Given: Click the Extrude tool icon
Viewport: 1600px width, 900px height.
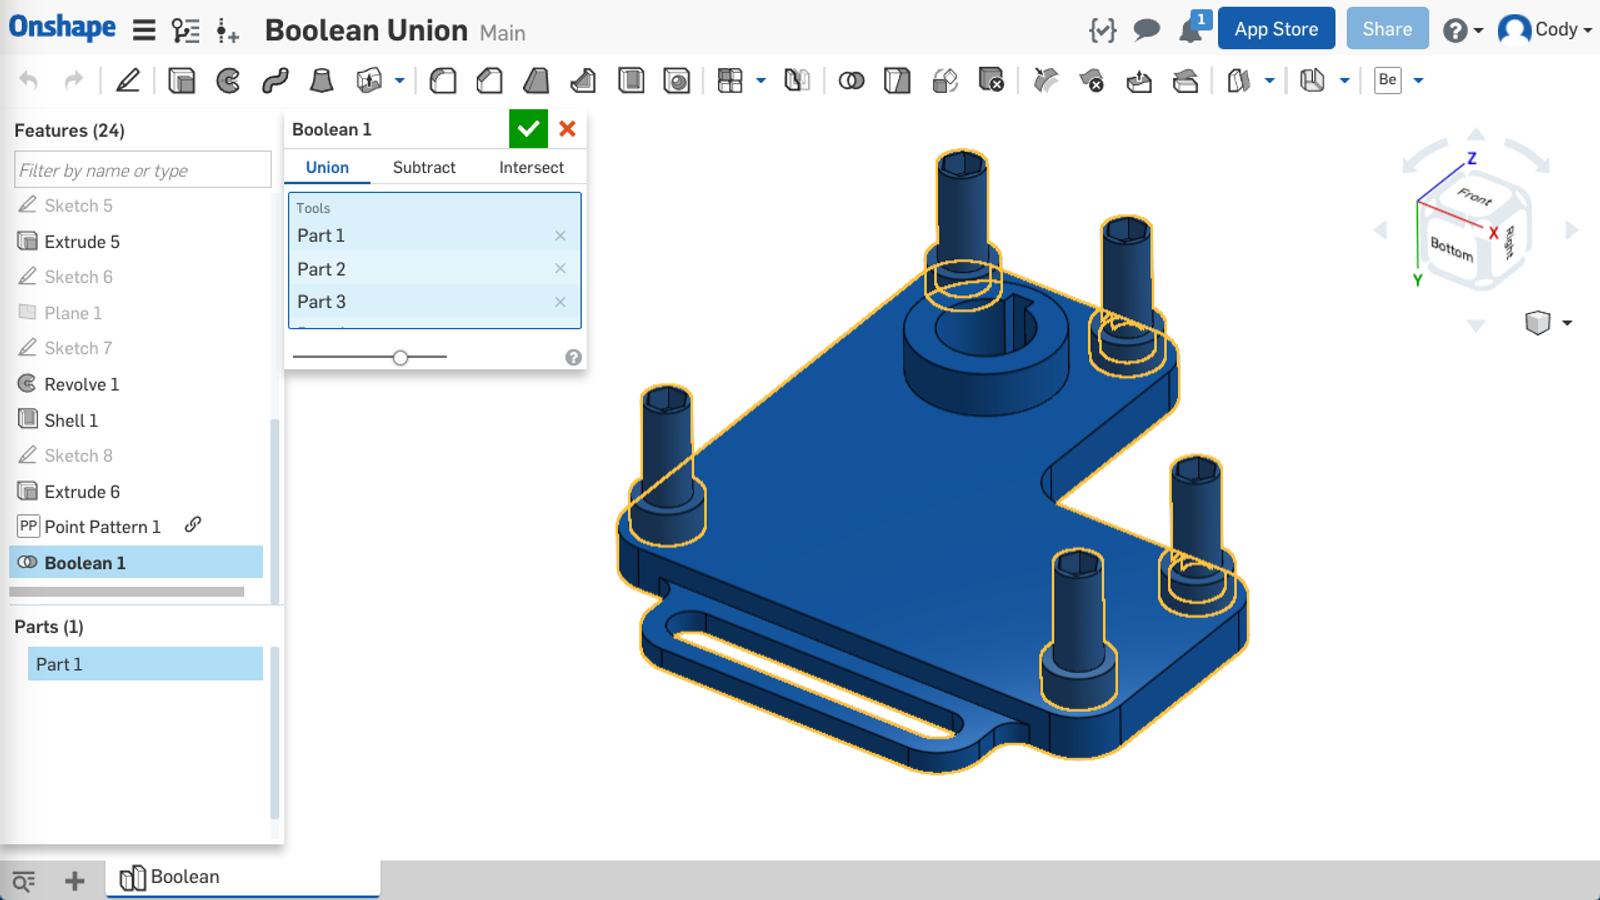Looking at the screenshot, I should pos(181,80).
